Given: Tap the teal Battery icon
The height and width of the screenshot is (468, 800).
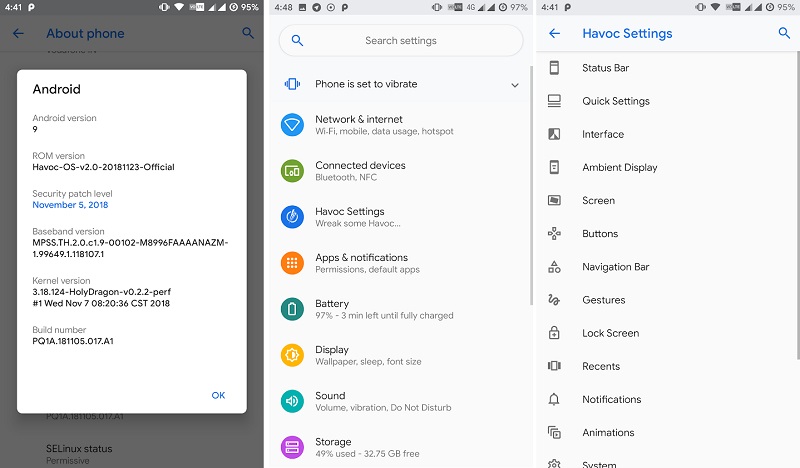Looking at the screenshot, I should [292, 309].
